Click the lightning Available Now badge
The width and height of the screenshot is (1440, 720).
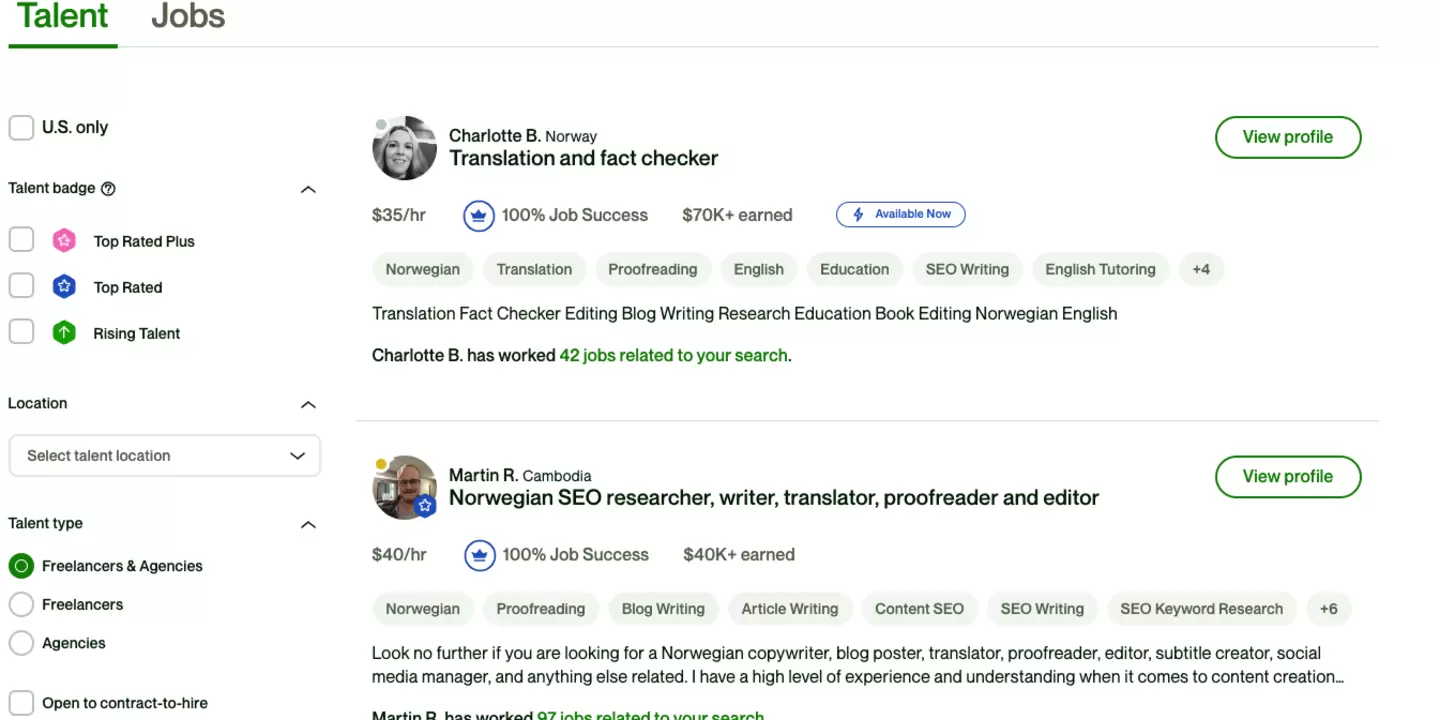(901, 214)
